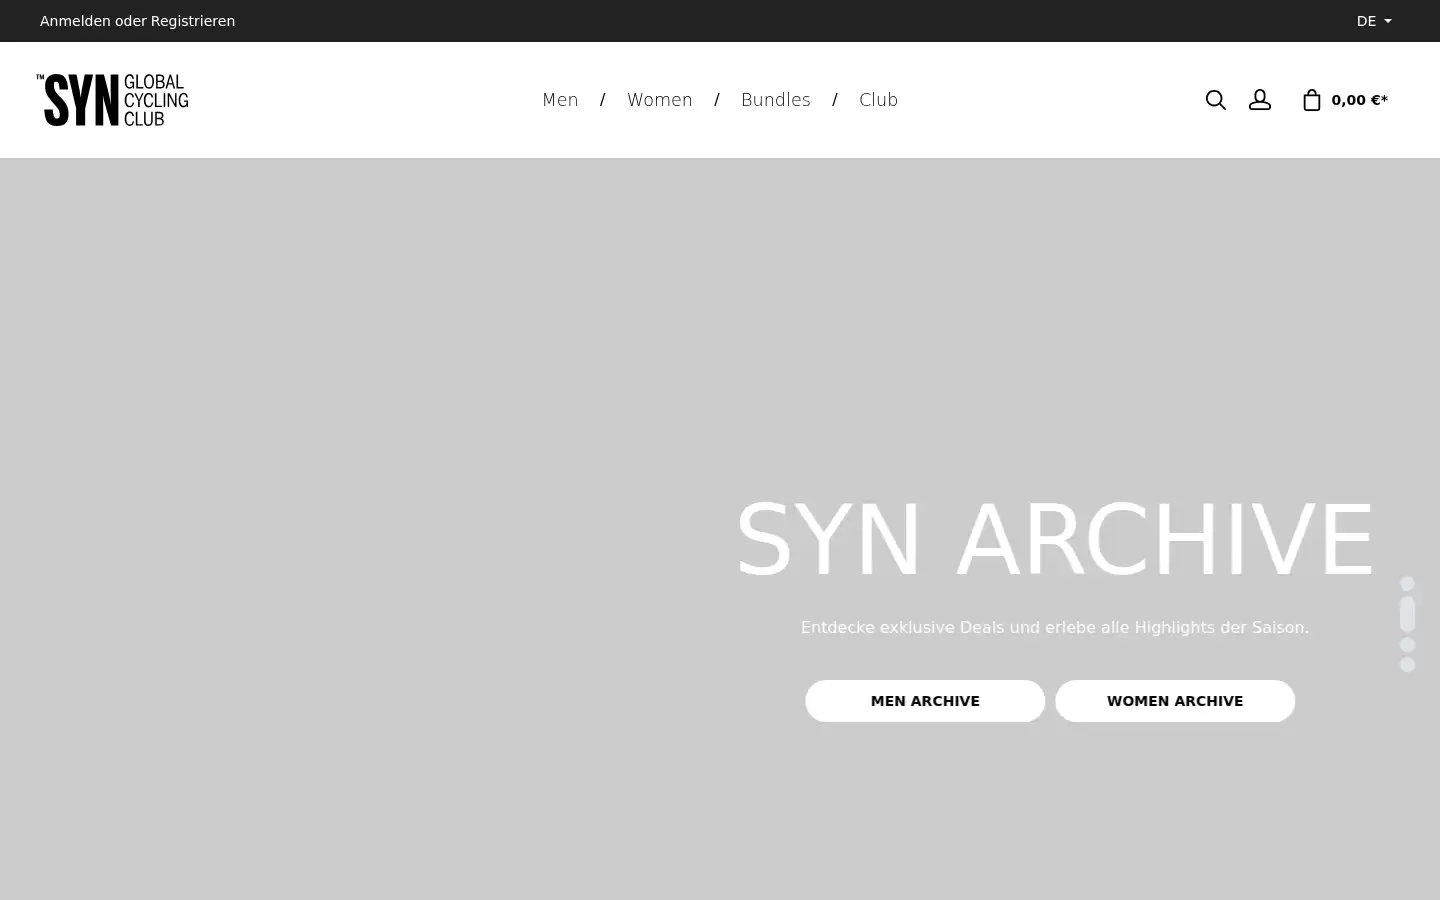
Task: Open the user account icon
Action: (x=1260, y=100)
